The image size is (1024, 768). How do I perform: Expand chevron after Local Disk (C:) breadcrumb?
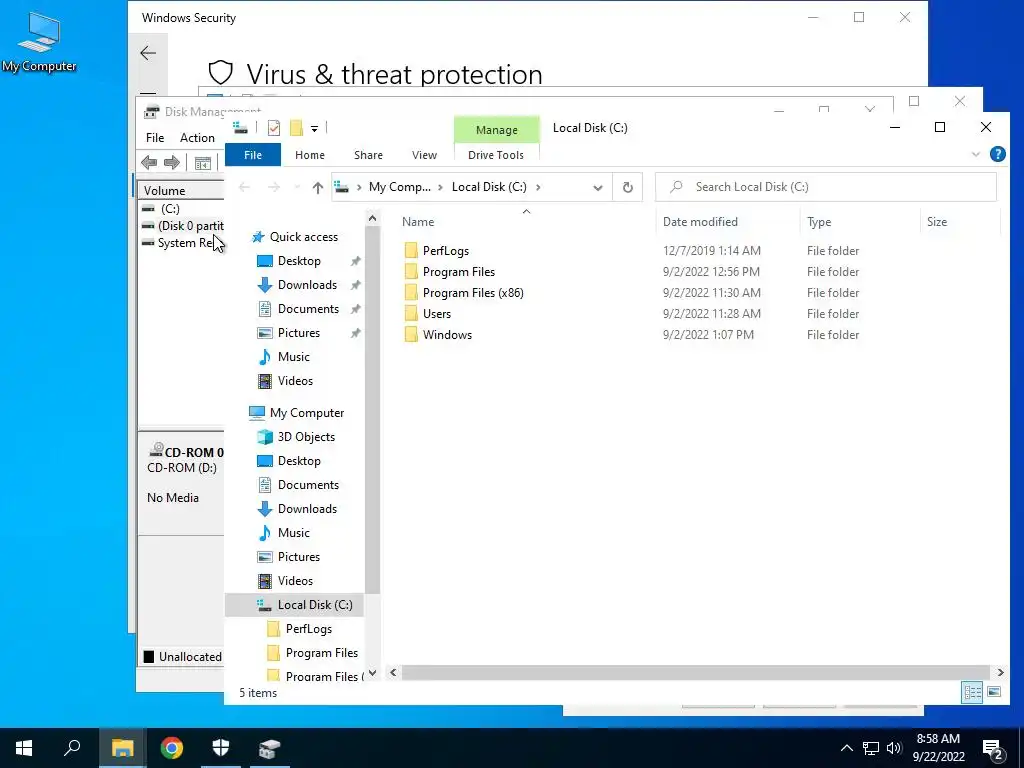click(538, 187)
